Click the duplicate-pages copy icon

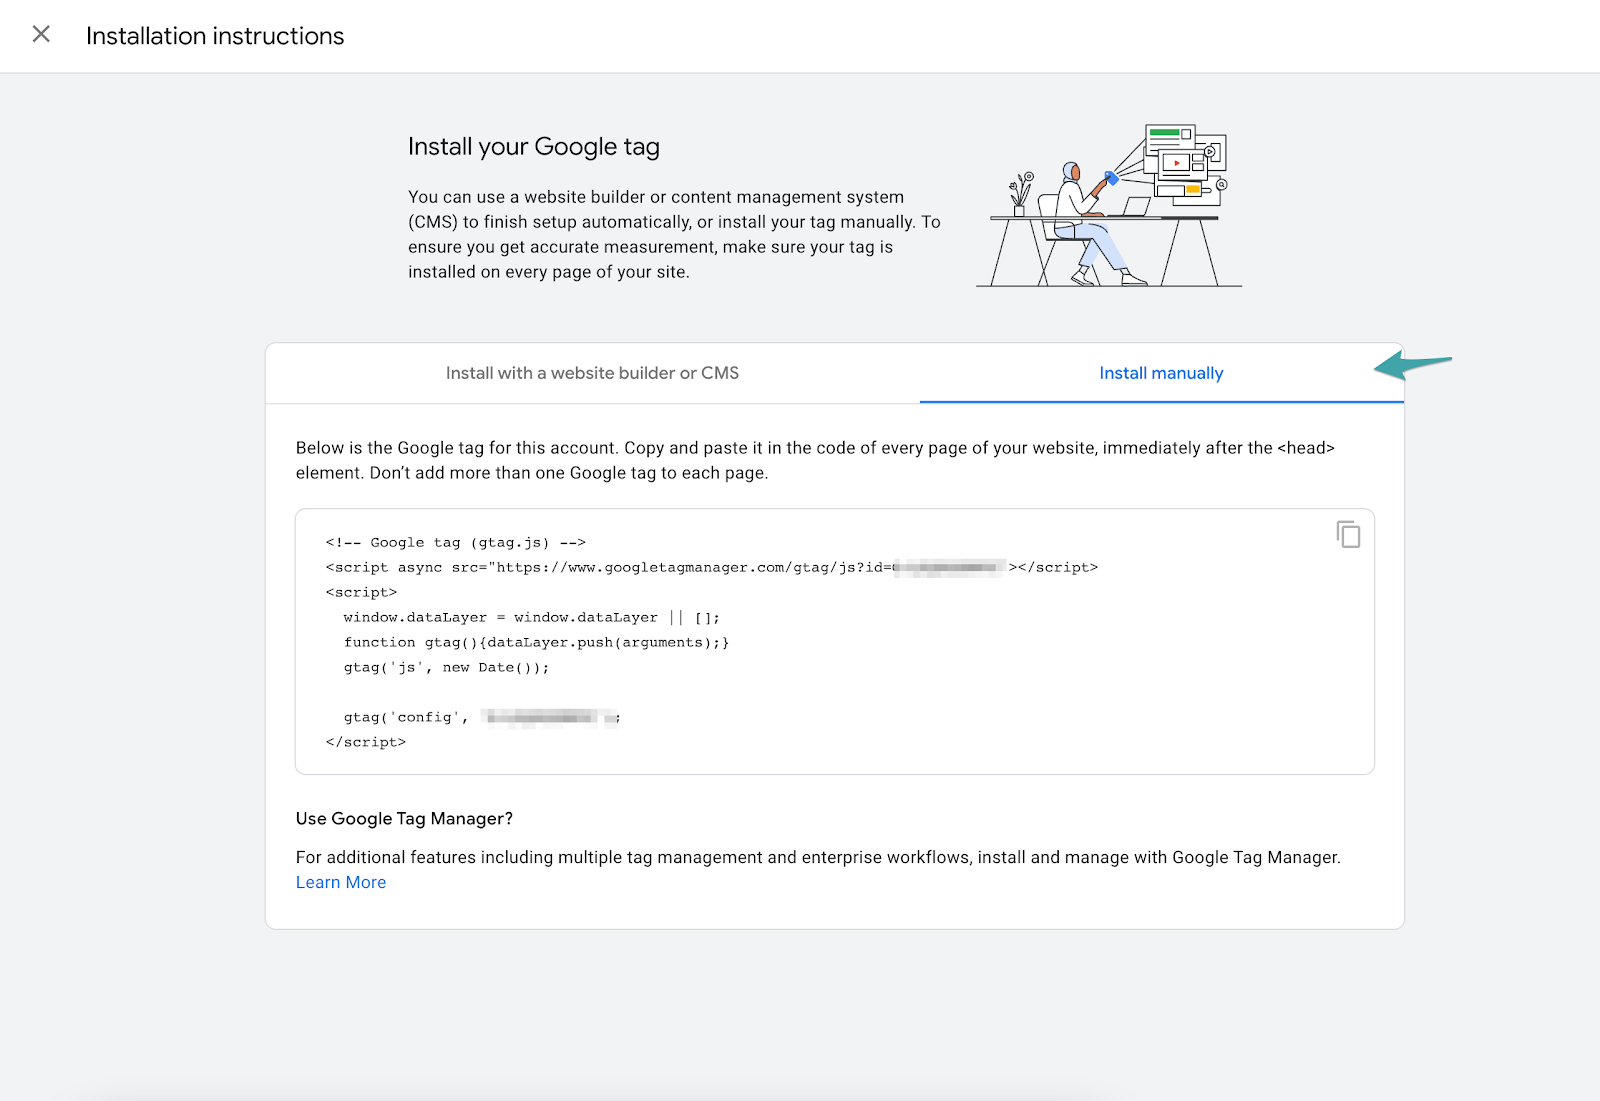tap(1347, 534)
